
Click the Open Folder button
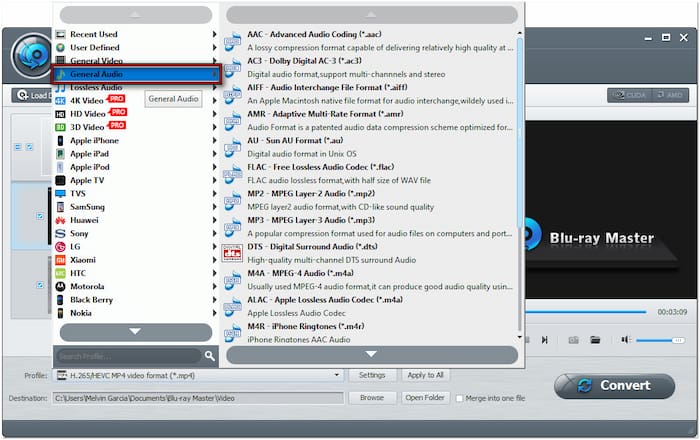[x=425, y=398]
